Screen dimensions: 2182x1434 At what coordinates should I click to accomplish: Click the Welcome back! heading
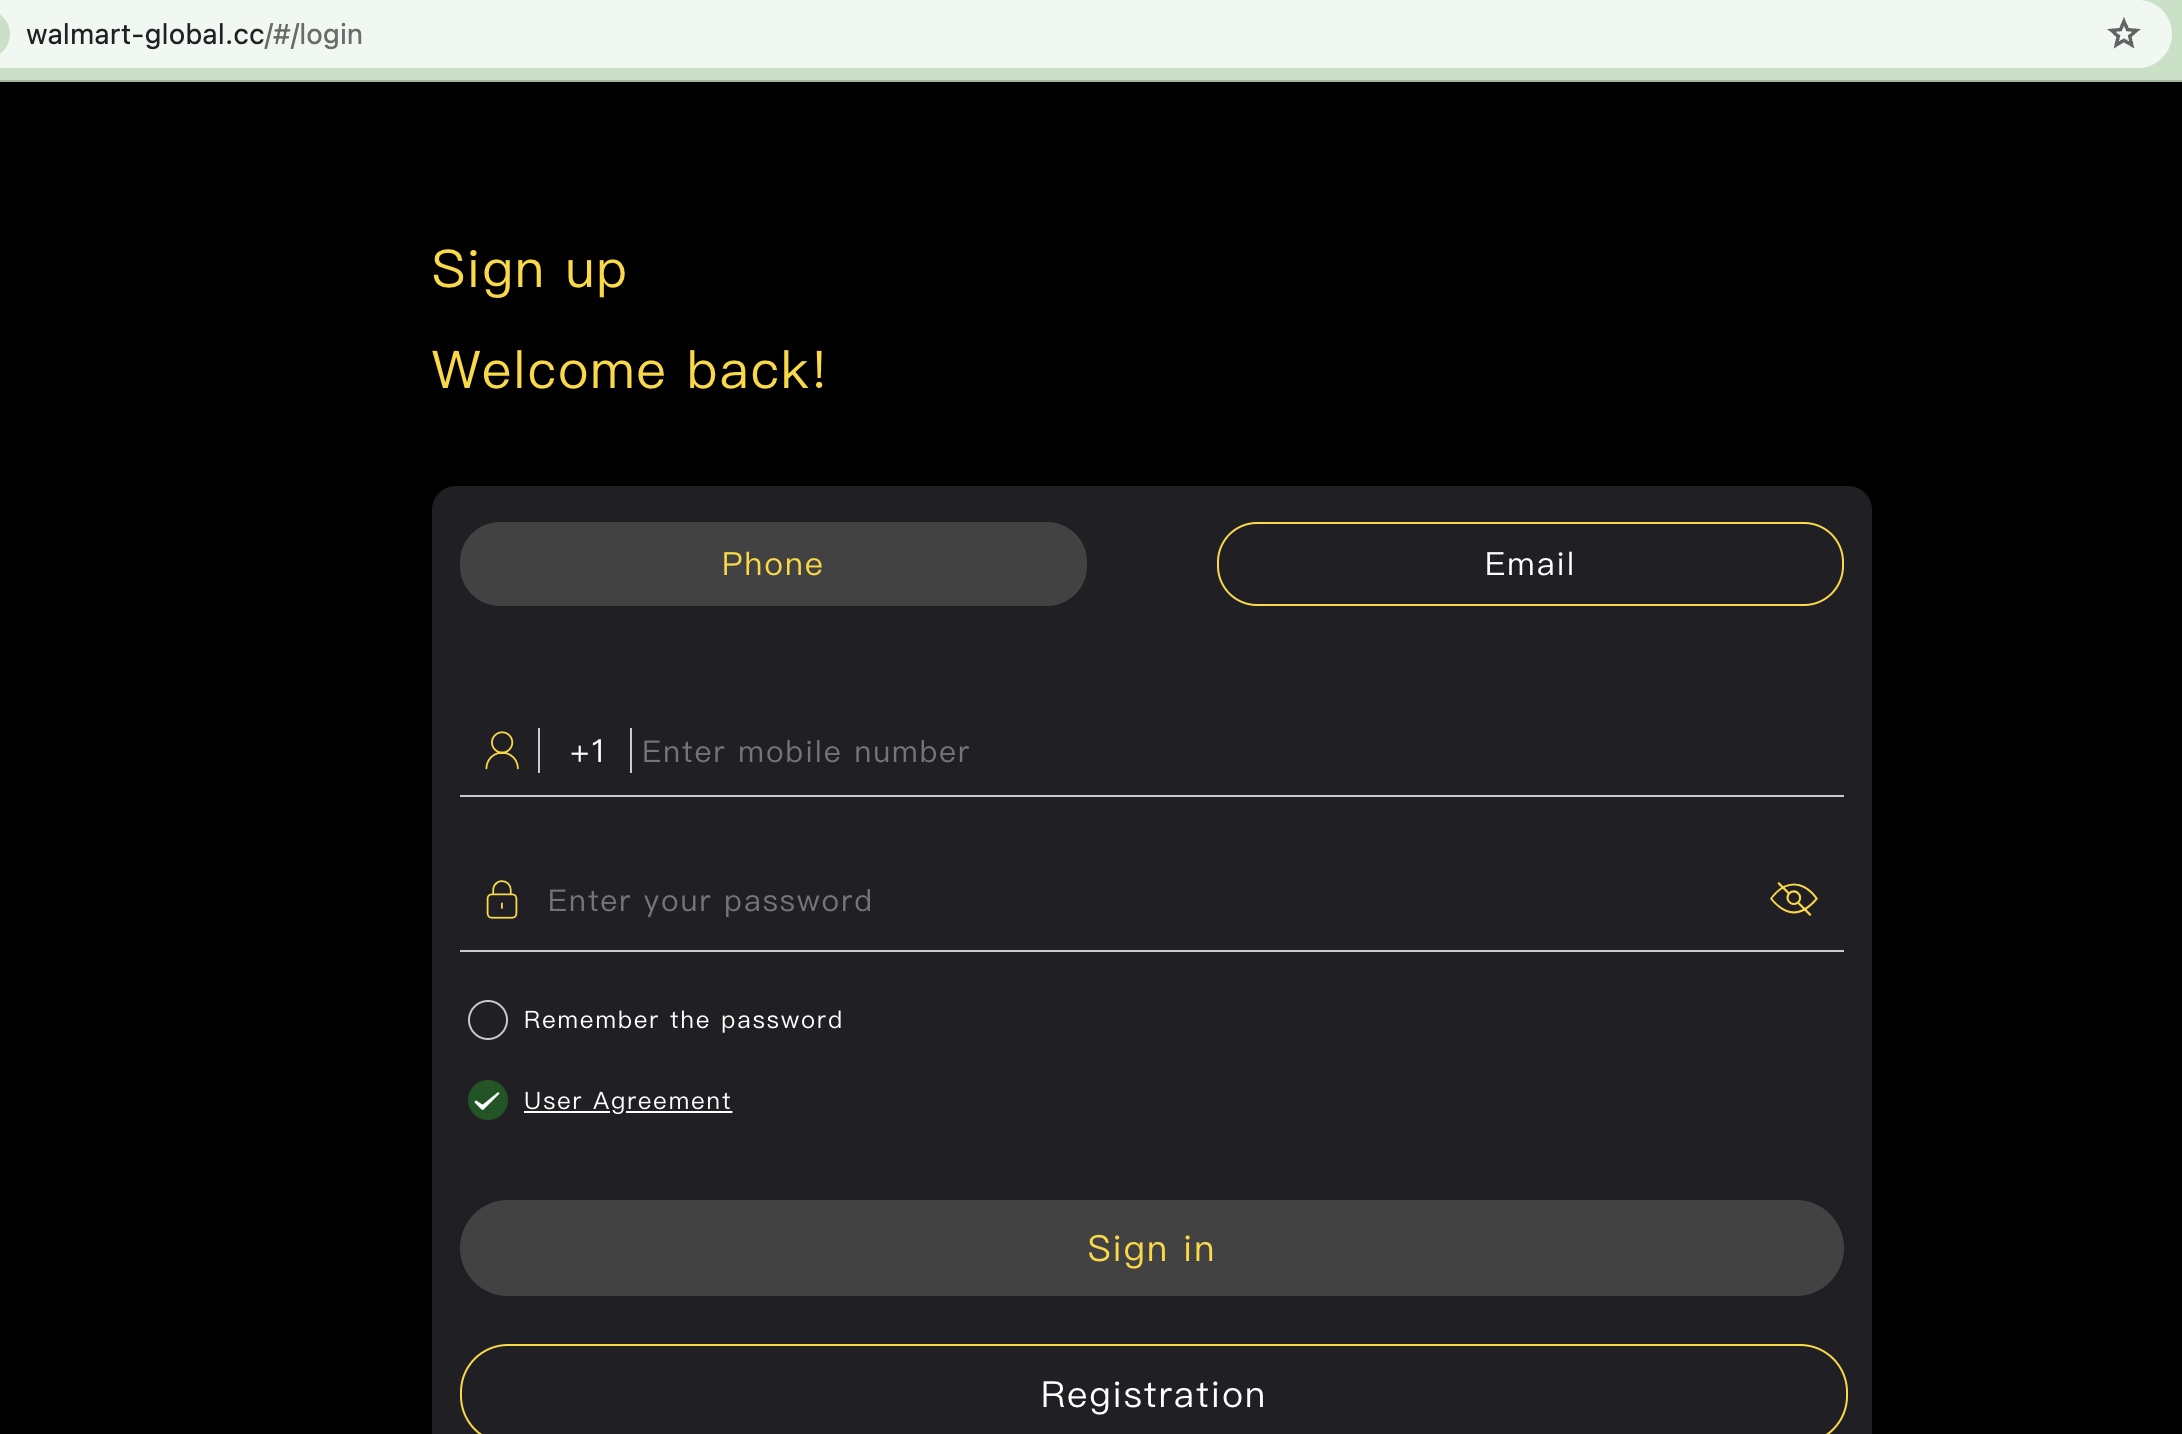click(x=629, y=370)
